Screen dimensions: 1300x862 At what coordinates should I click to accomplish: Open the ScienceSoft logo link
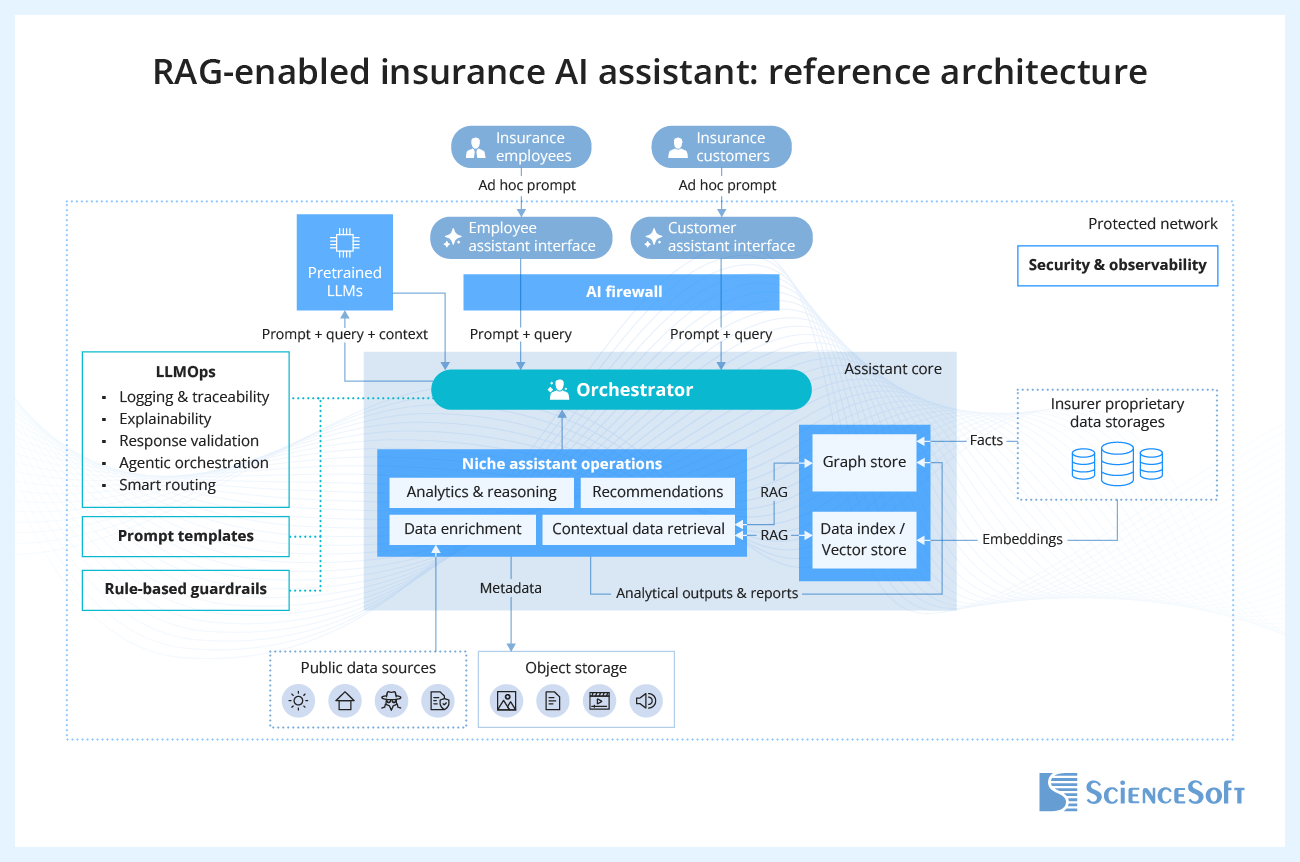point(1141,792)
